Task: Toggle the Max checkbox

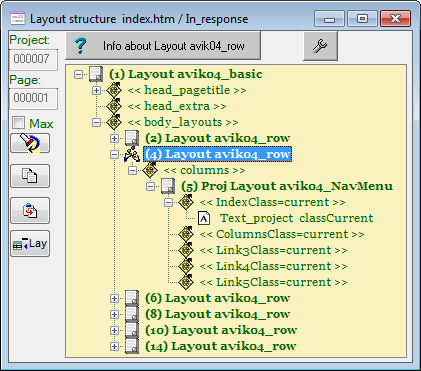Action: pos(18,123)
